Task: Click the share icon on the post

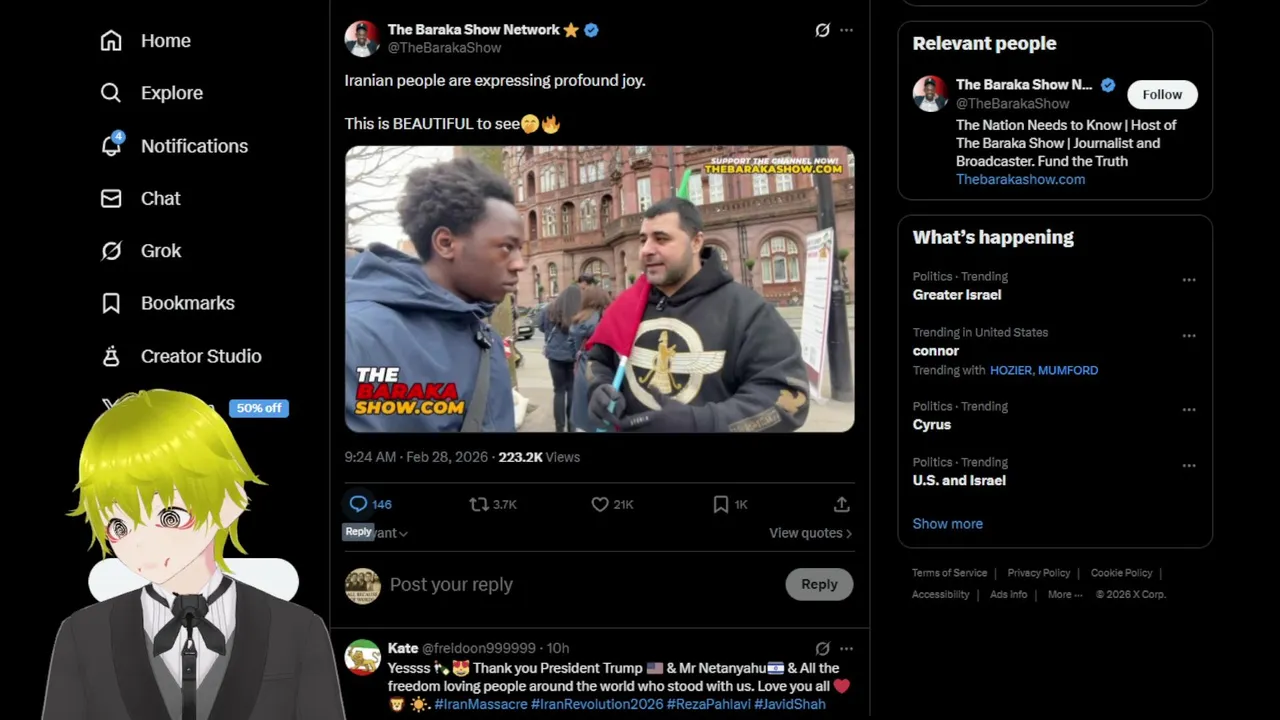Action: point(842,504)
